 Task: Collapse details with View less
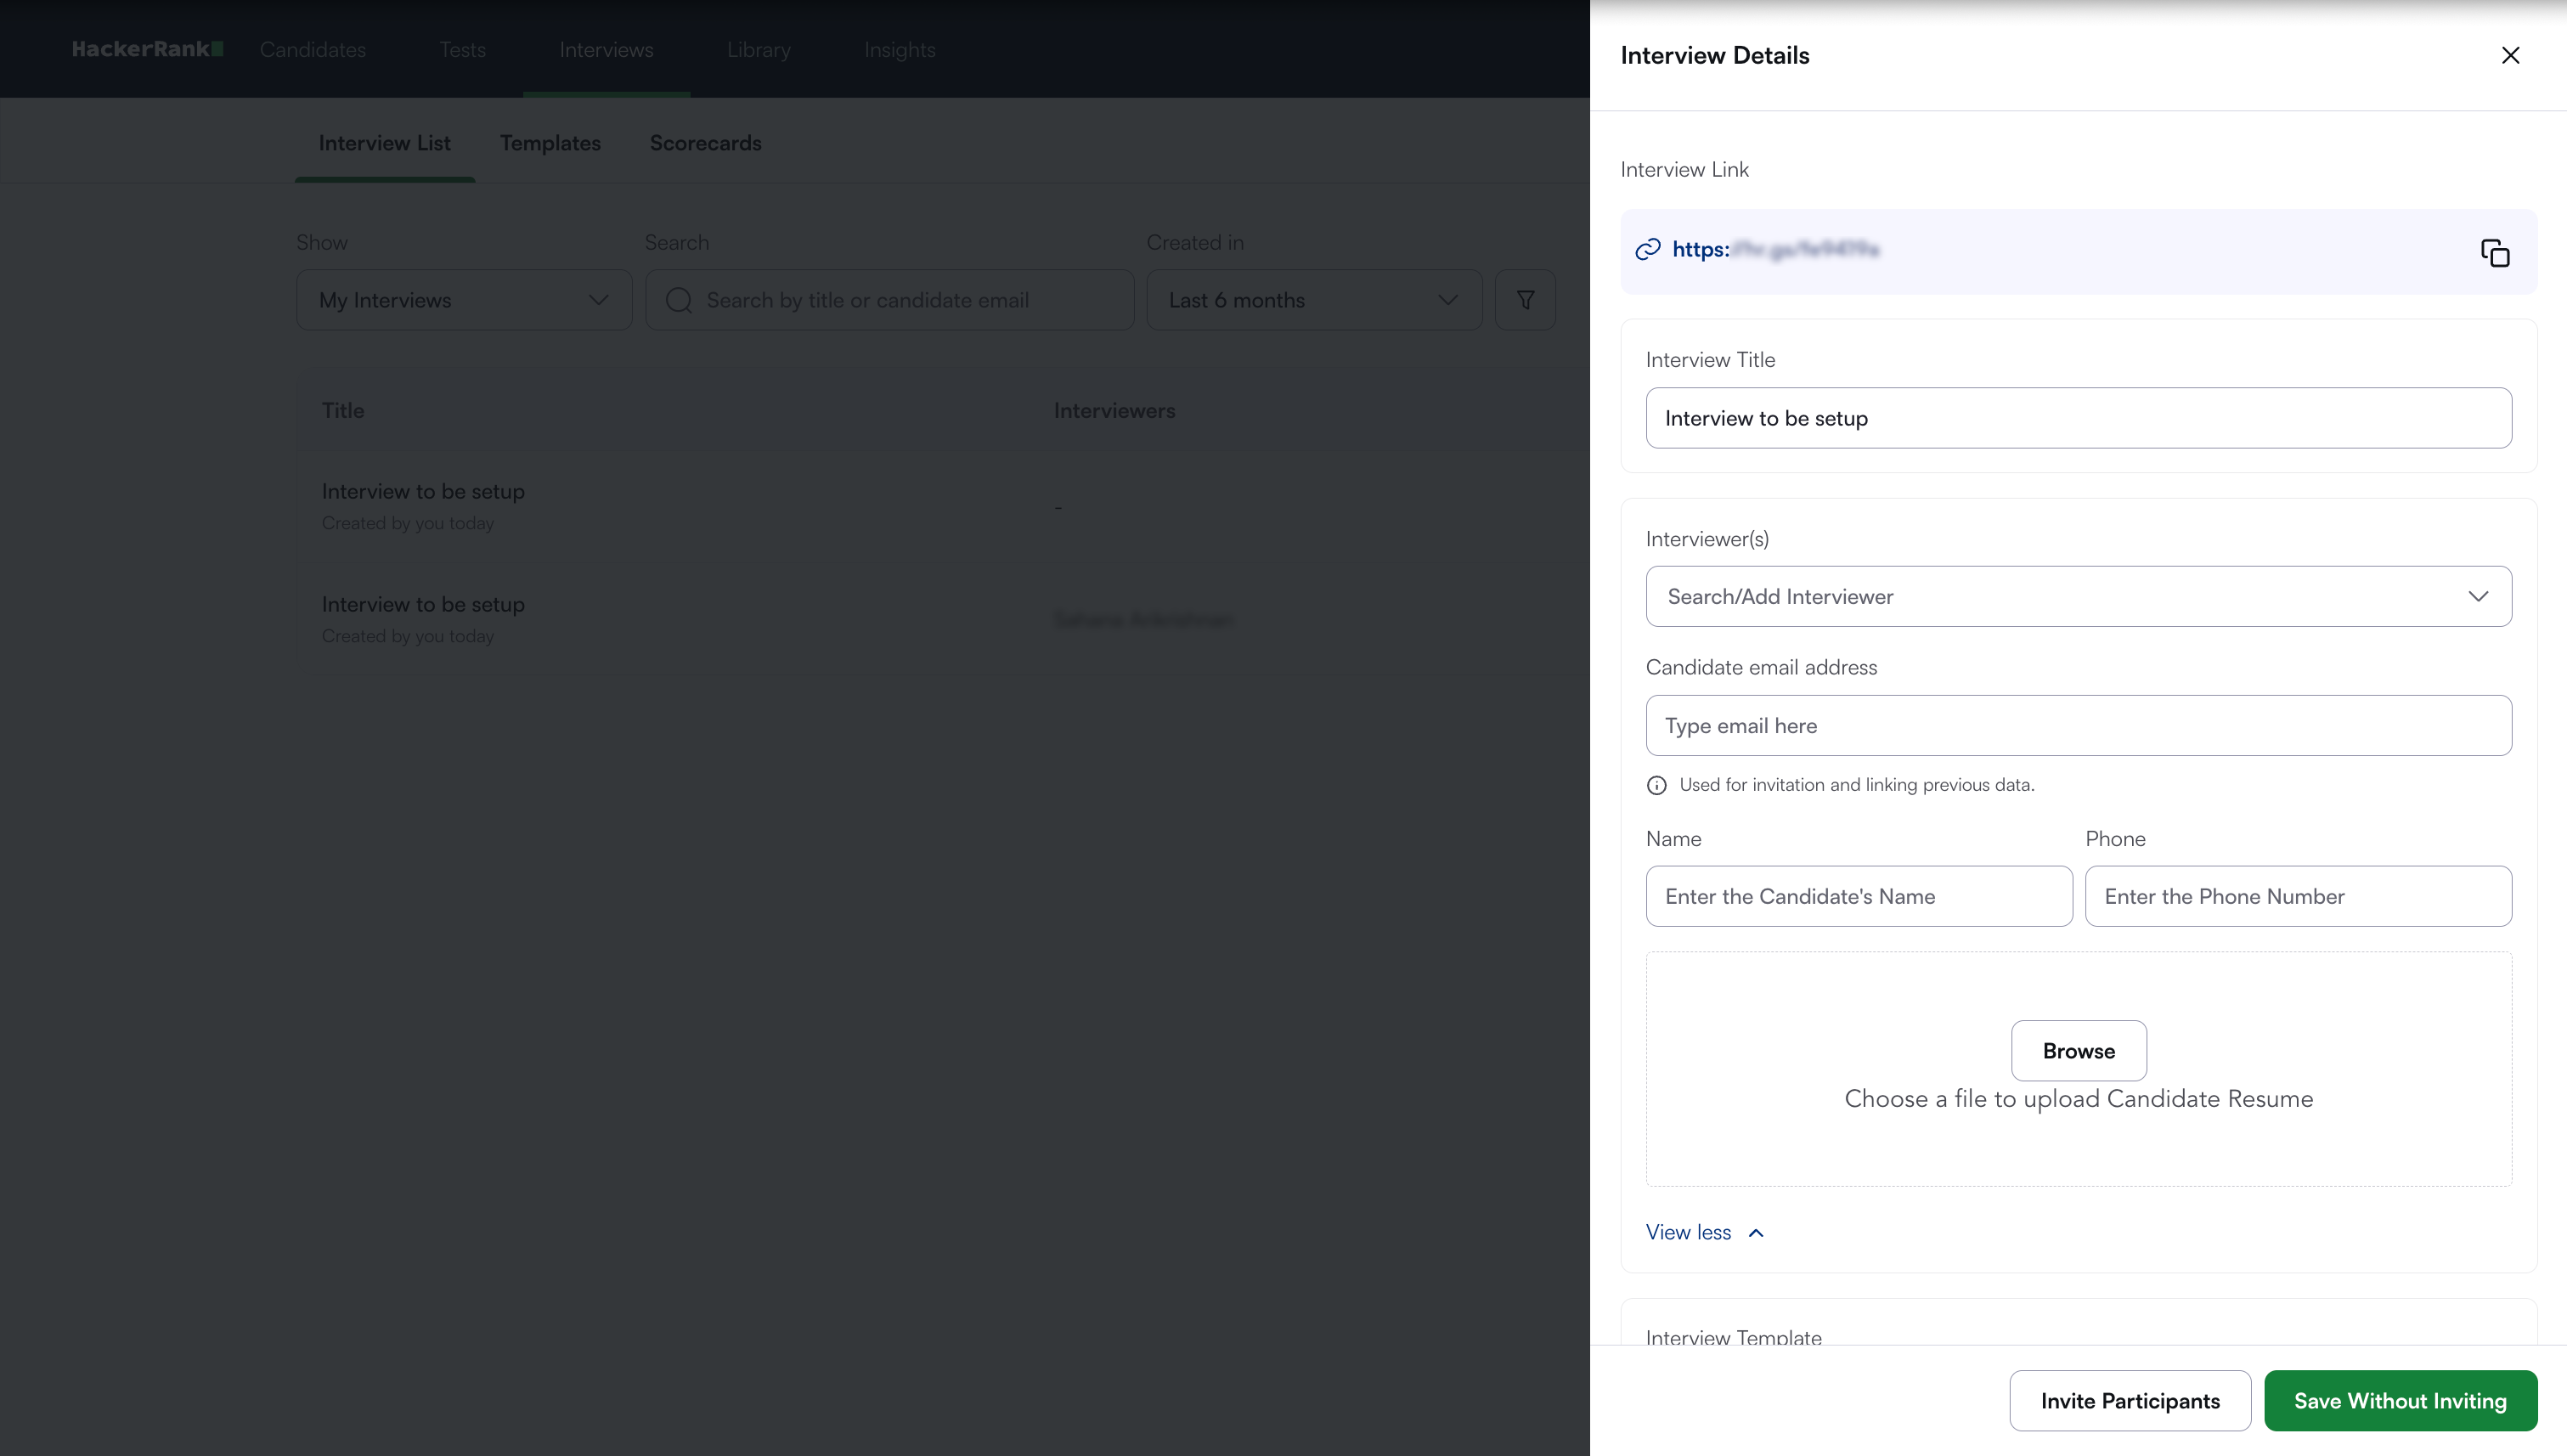(1704, 1232)
